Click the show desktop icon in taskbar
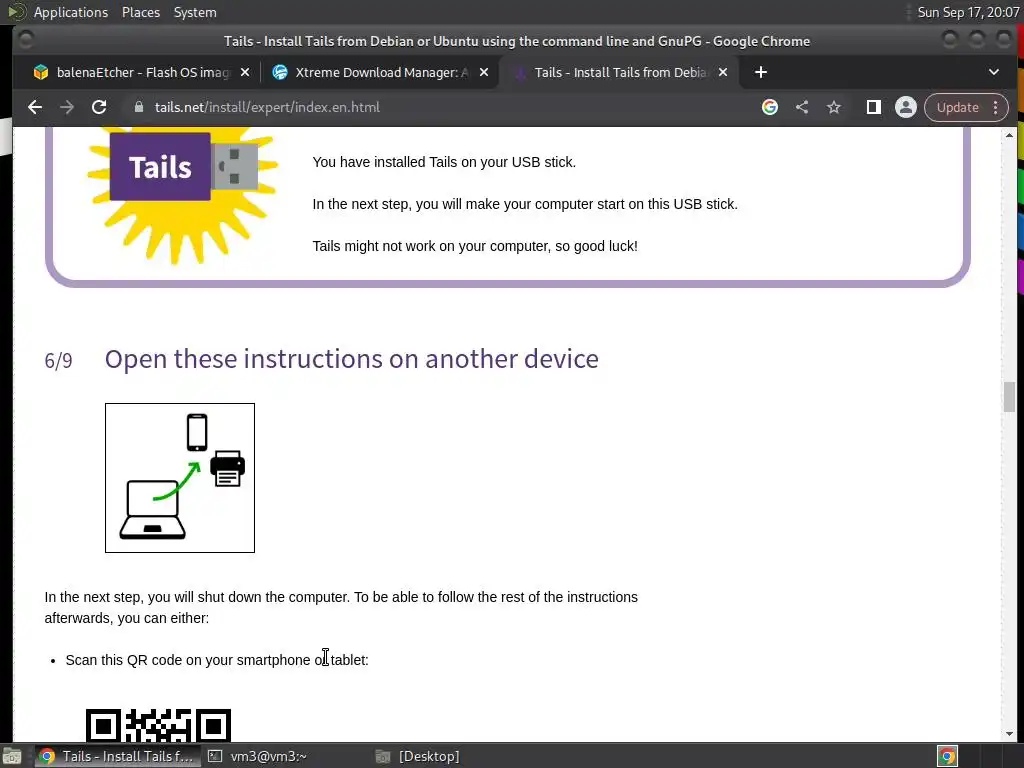Screen dimensions: 1024x768 12,756
